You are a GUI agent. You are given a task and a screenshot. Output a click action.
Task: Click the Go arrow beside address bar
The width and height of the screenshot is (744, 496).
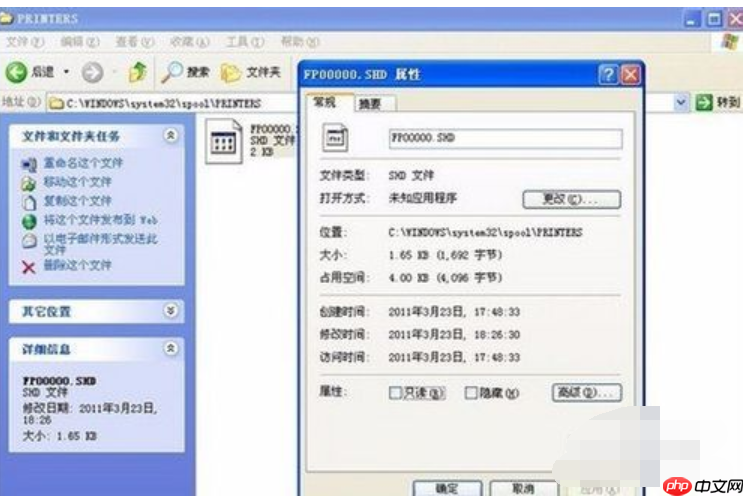click(x=704, y=102)
